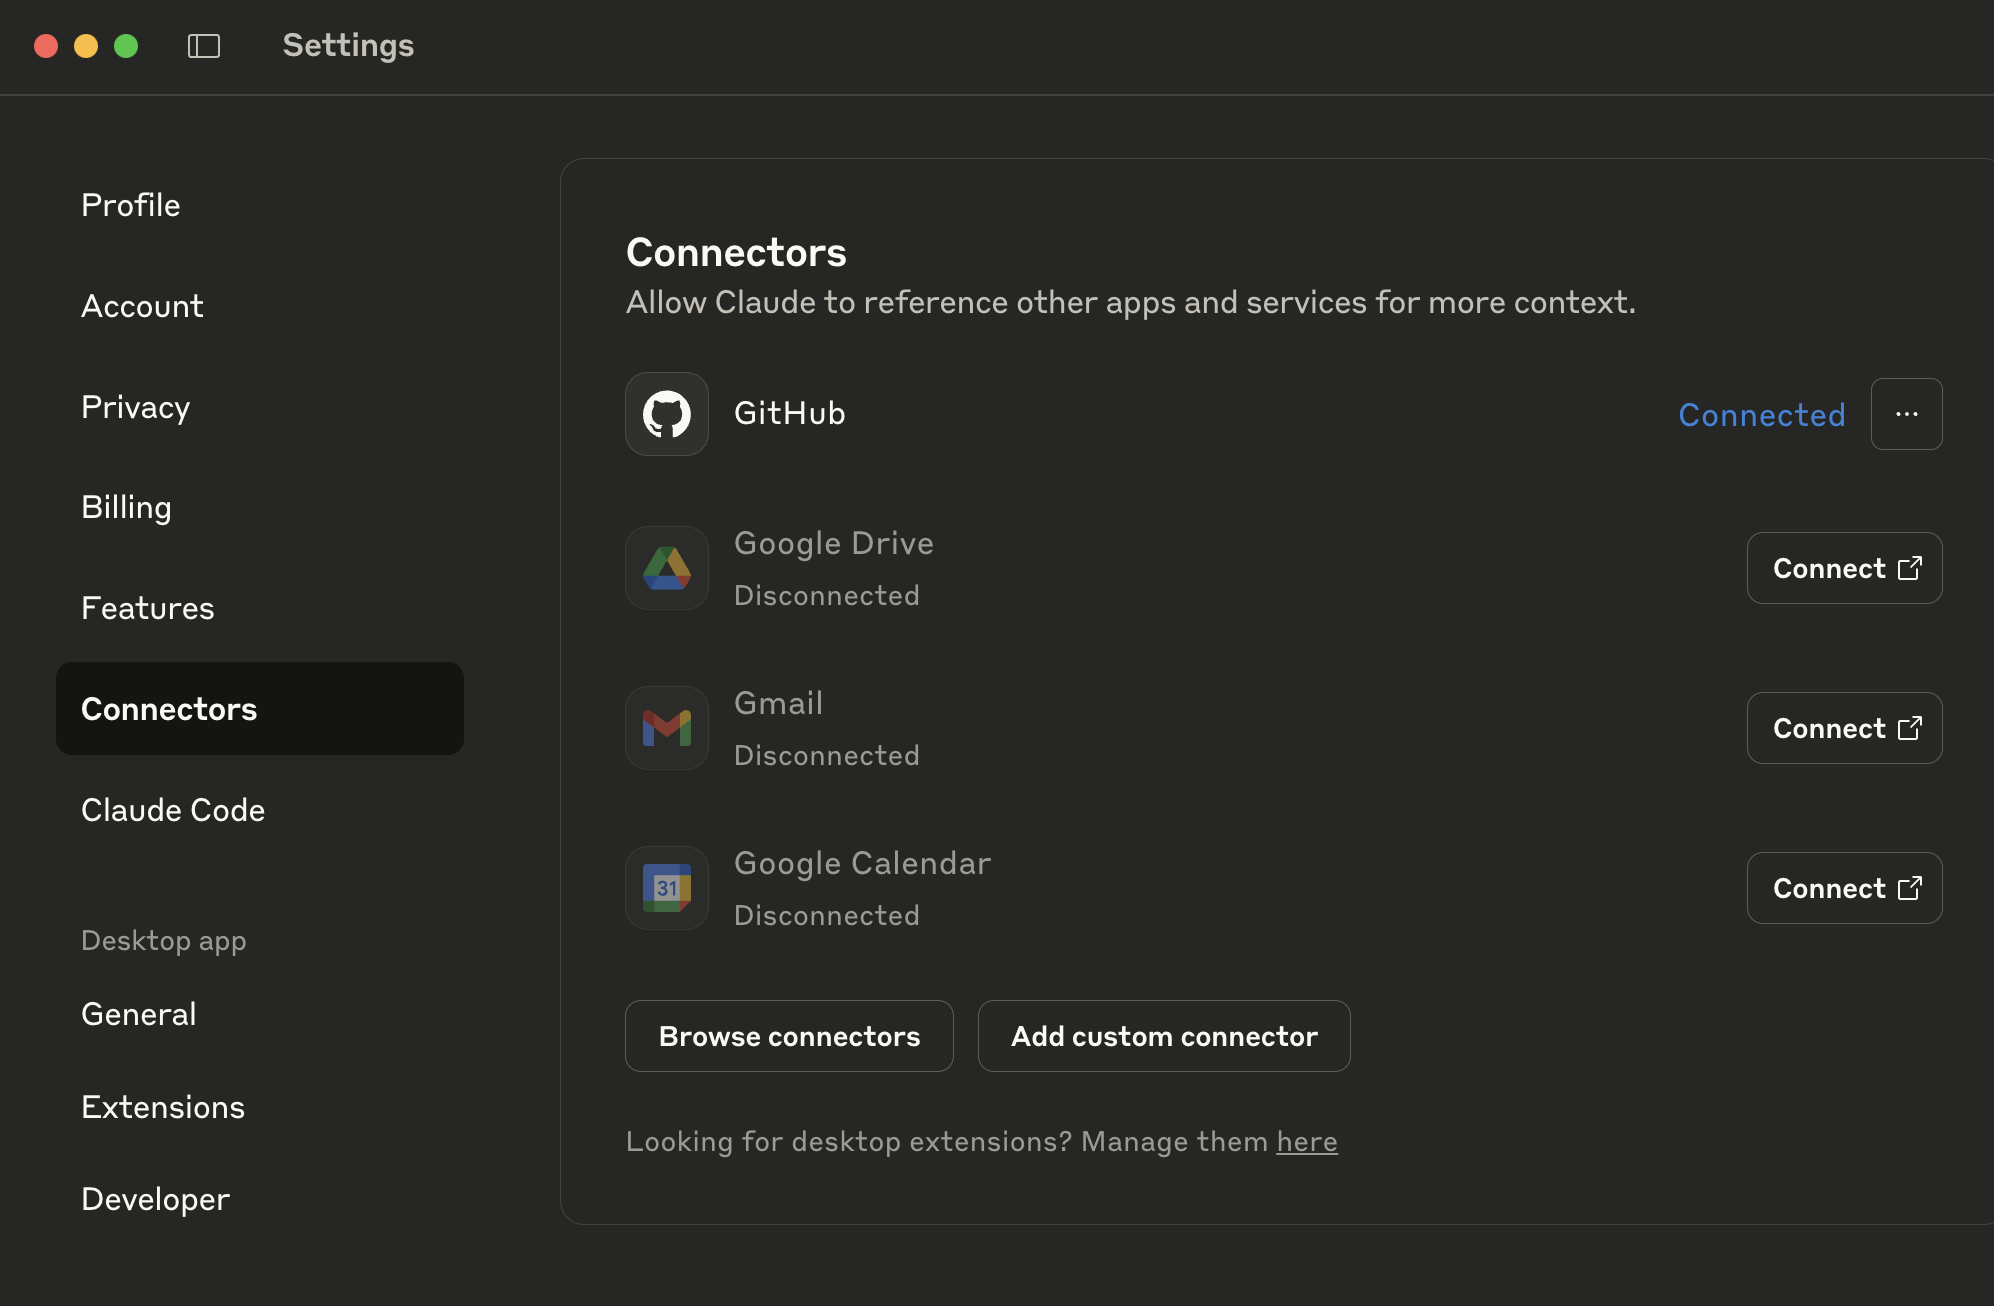The height and width of the screenshot is (1306, 1994).
Task: Switch to Privacy settings
Action: pos(136,407)
